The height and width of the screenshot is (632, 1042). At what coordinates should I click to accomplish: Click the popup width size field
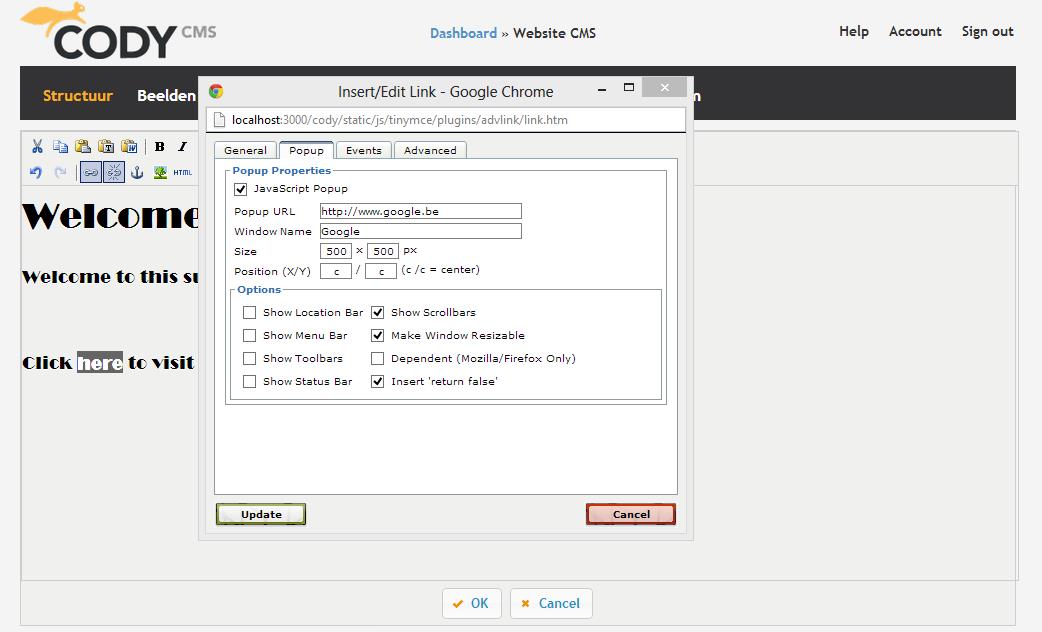pos(336,251)
